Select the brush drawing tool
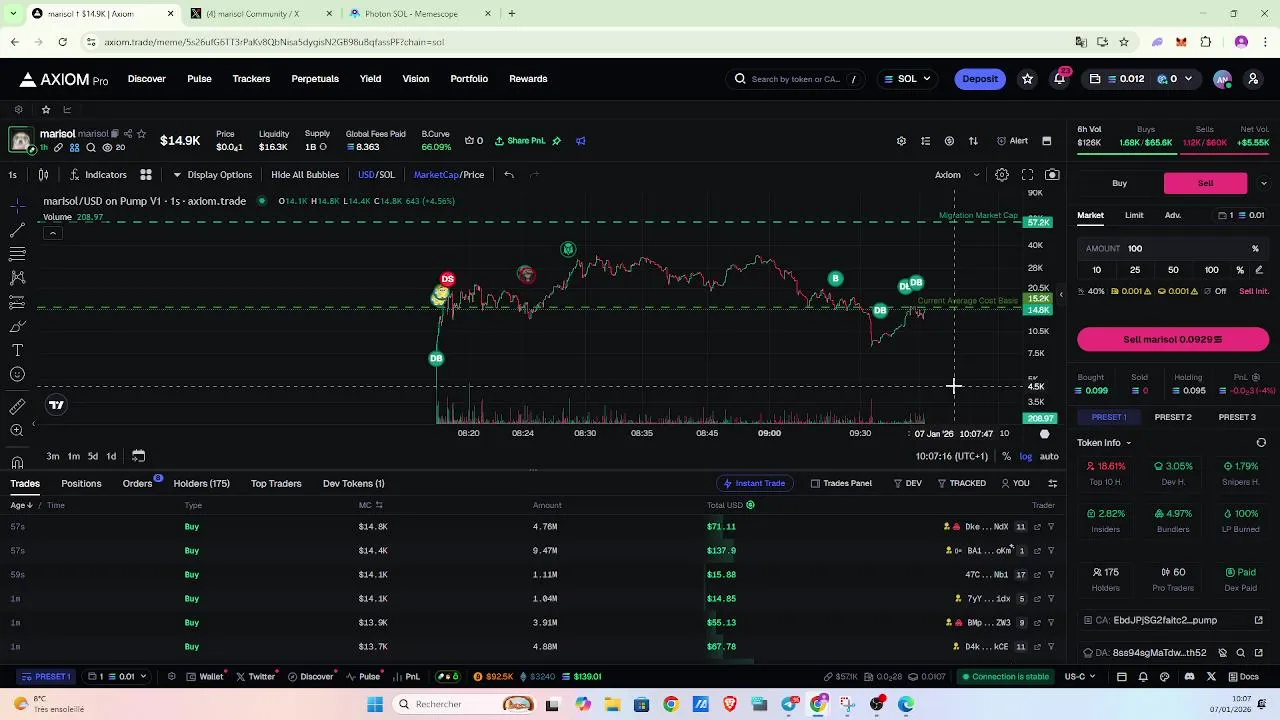The width and height of the screenshot is (1280, 720). tap(17, 326)
